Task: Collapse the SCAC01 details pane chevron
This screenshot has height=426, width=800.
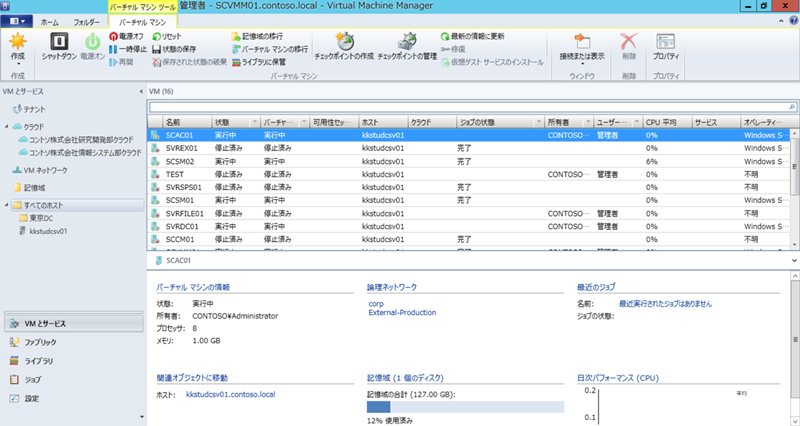Action: click(794, 260)
